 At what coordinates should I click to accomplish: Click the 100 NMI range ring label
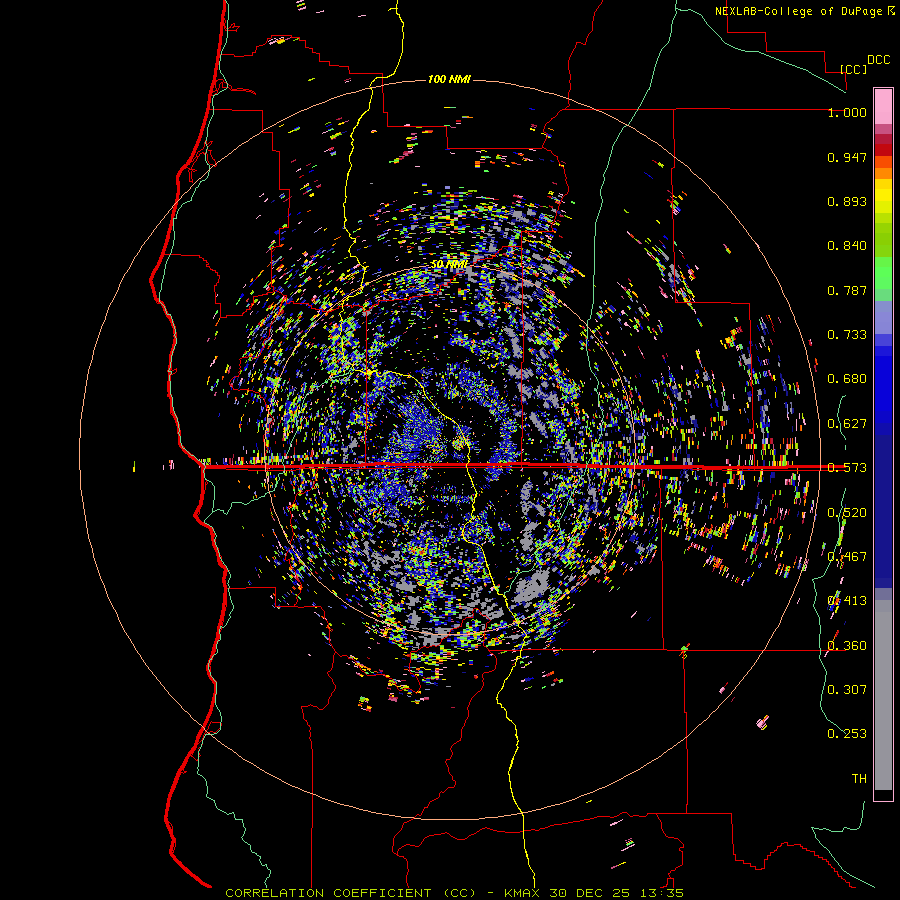pyautogui.click(x=449, y=79)
